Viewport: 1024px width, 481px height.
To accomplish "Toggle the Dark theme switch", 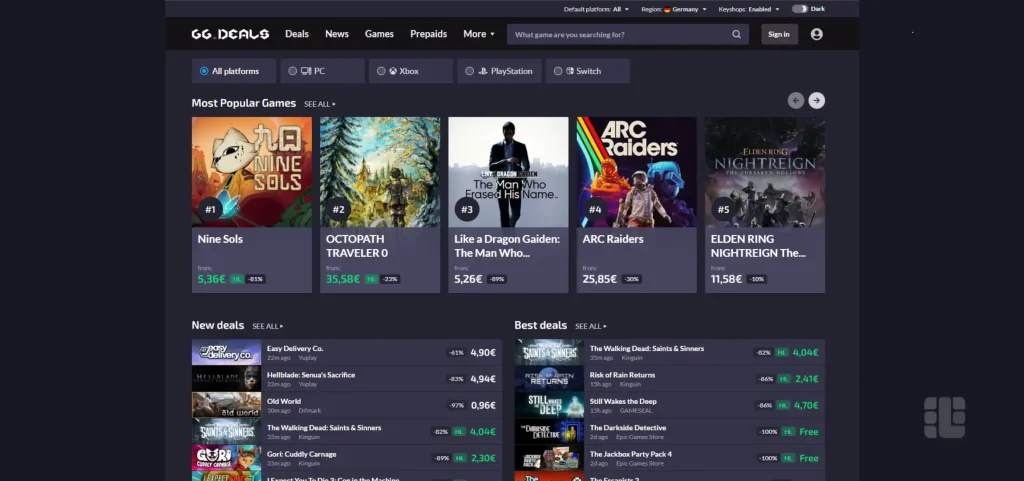I will pos(799,9).
